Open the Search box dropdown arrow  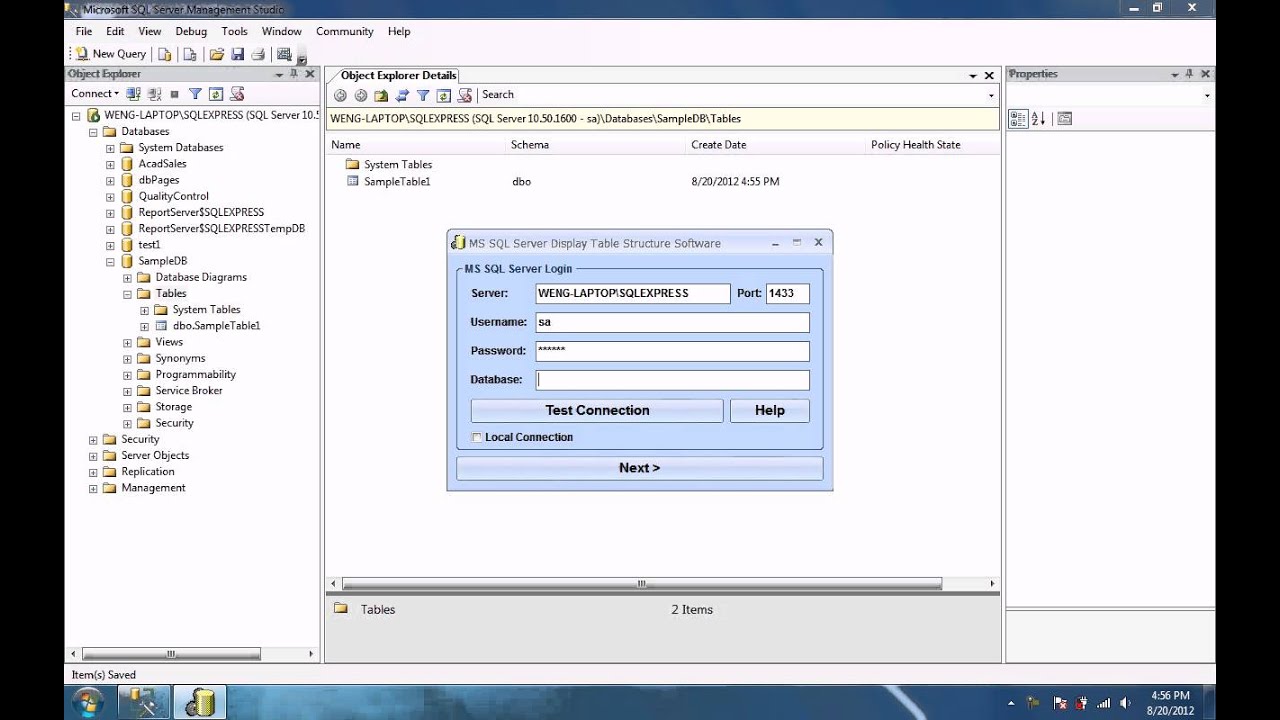pos(991,96)
